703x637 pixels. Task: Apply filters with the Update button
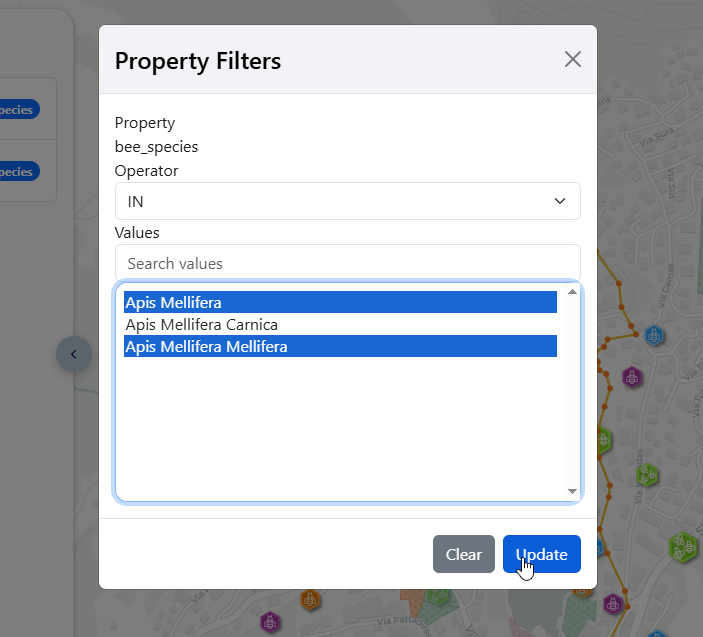(x=541, y=554)
